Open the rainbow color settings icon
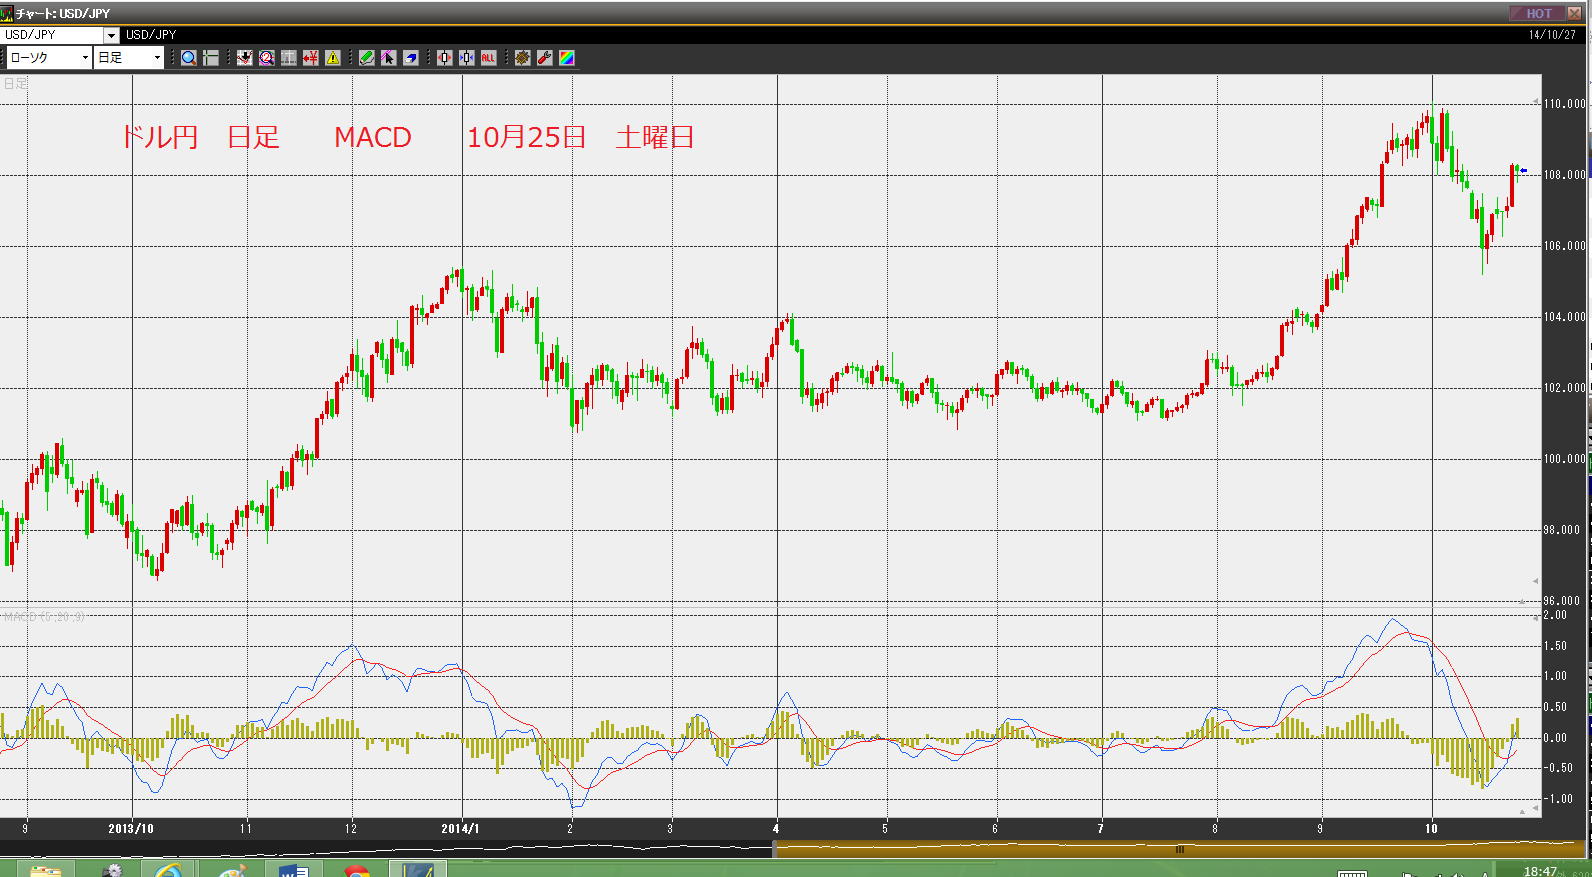Screen dimensions: 1592x877 [x=566, y=58]
